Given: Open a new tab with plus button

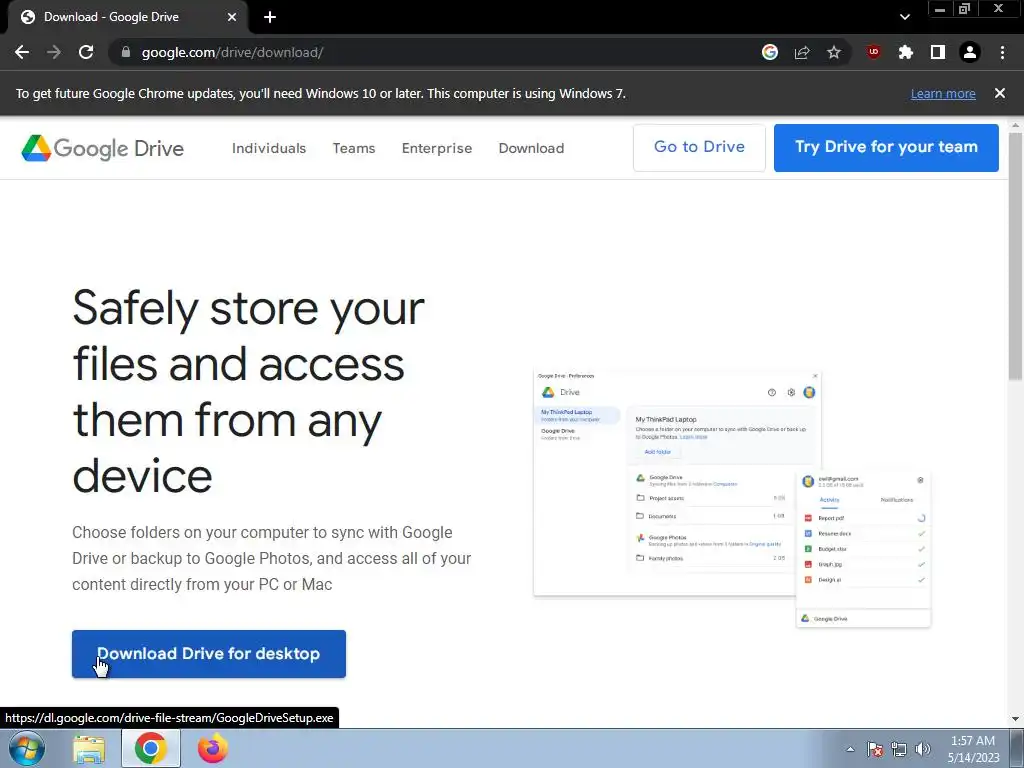Looking at the screenshot, I should click(270, 17).
